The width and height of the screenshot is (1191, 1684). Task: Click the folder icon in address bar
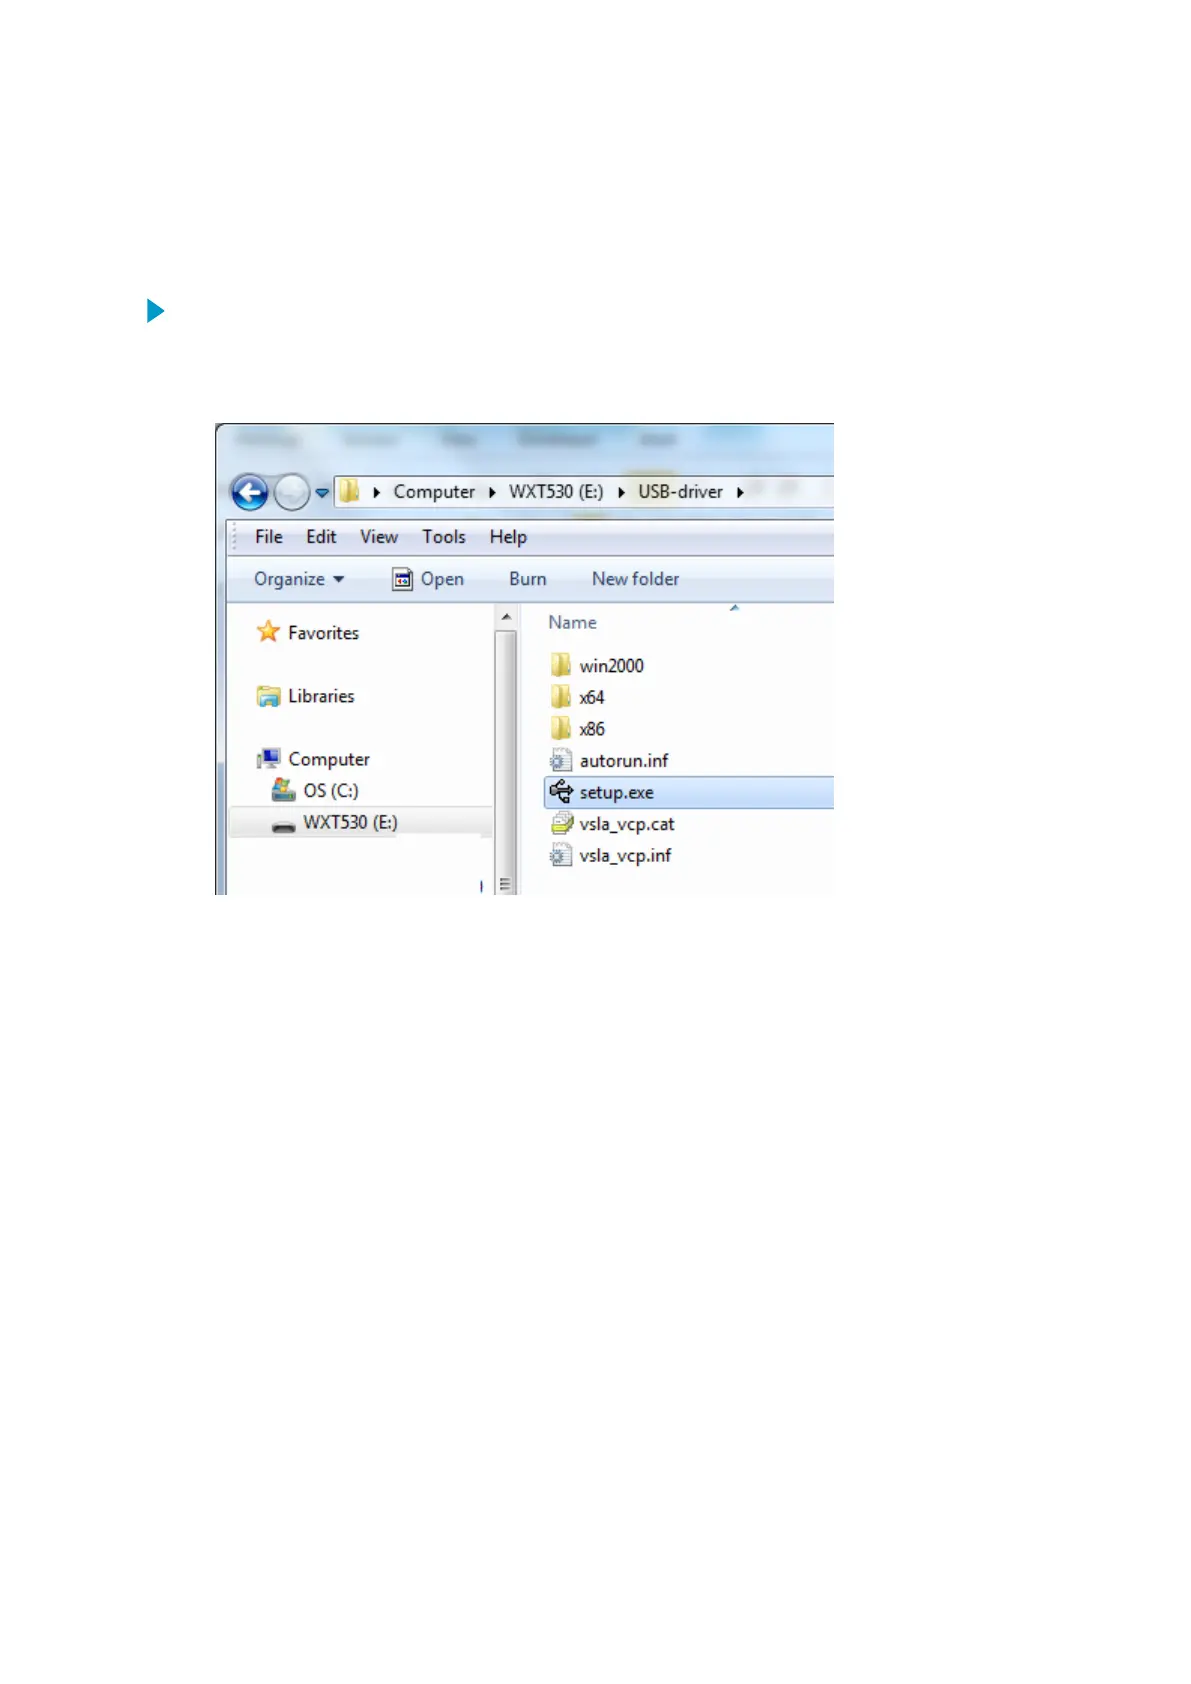(x=349, y=491)
